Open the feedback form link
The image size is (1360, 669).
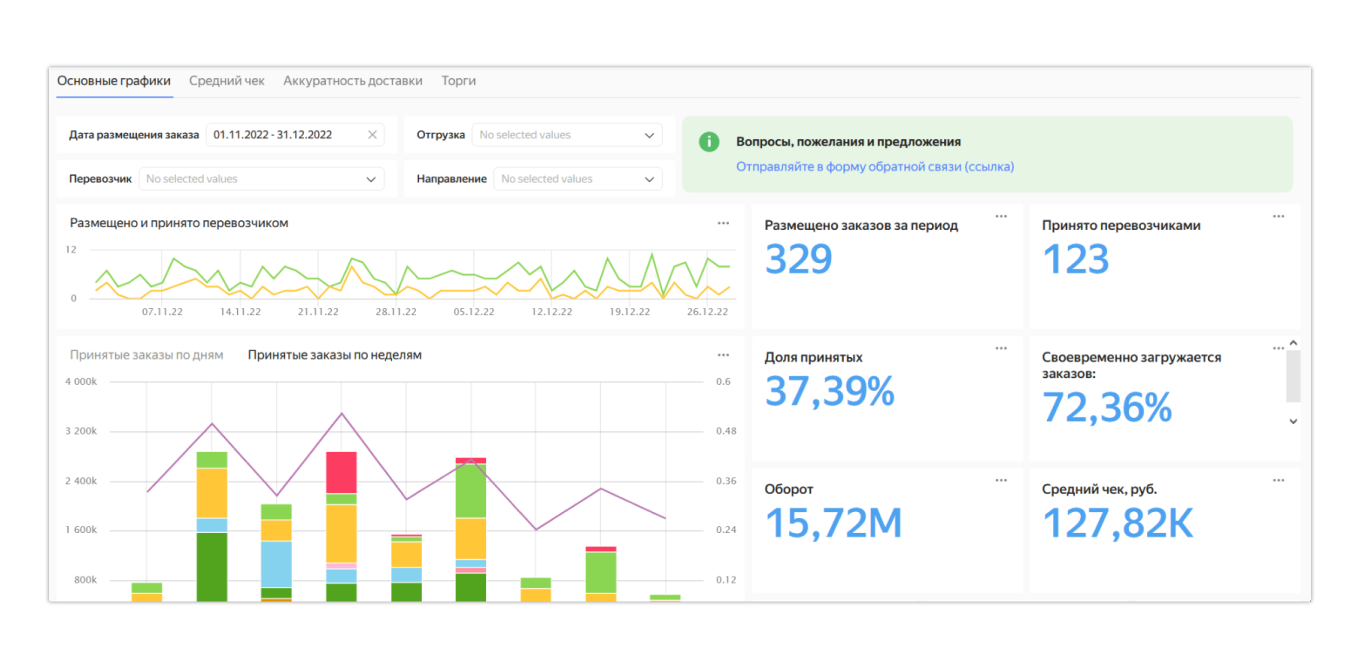(x=874, y=167)
